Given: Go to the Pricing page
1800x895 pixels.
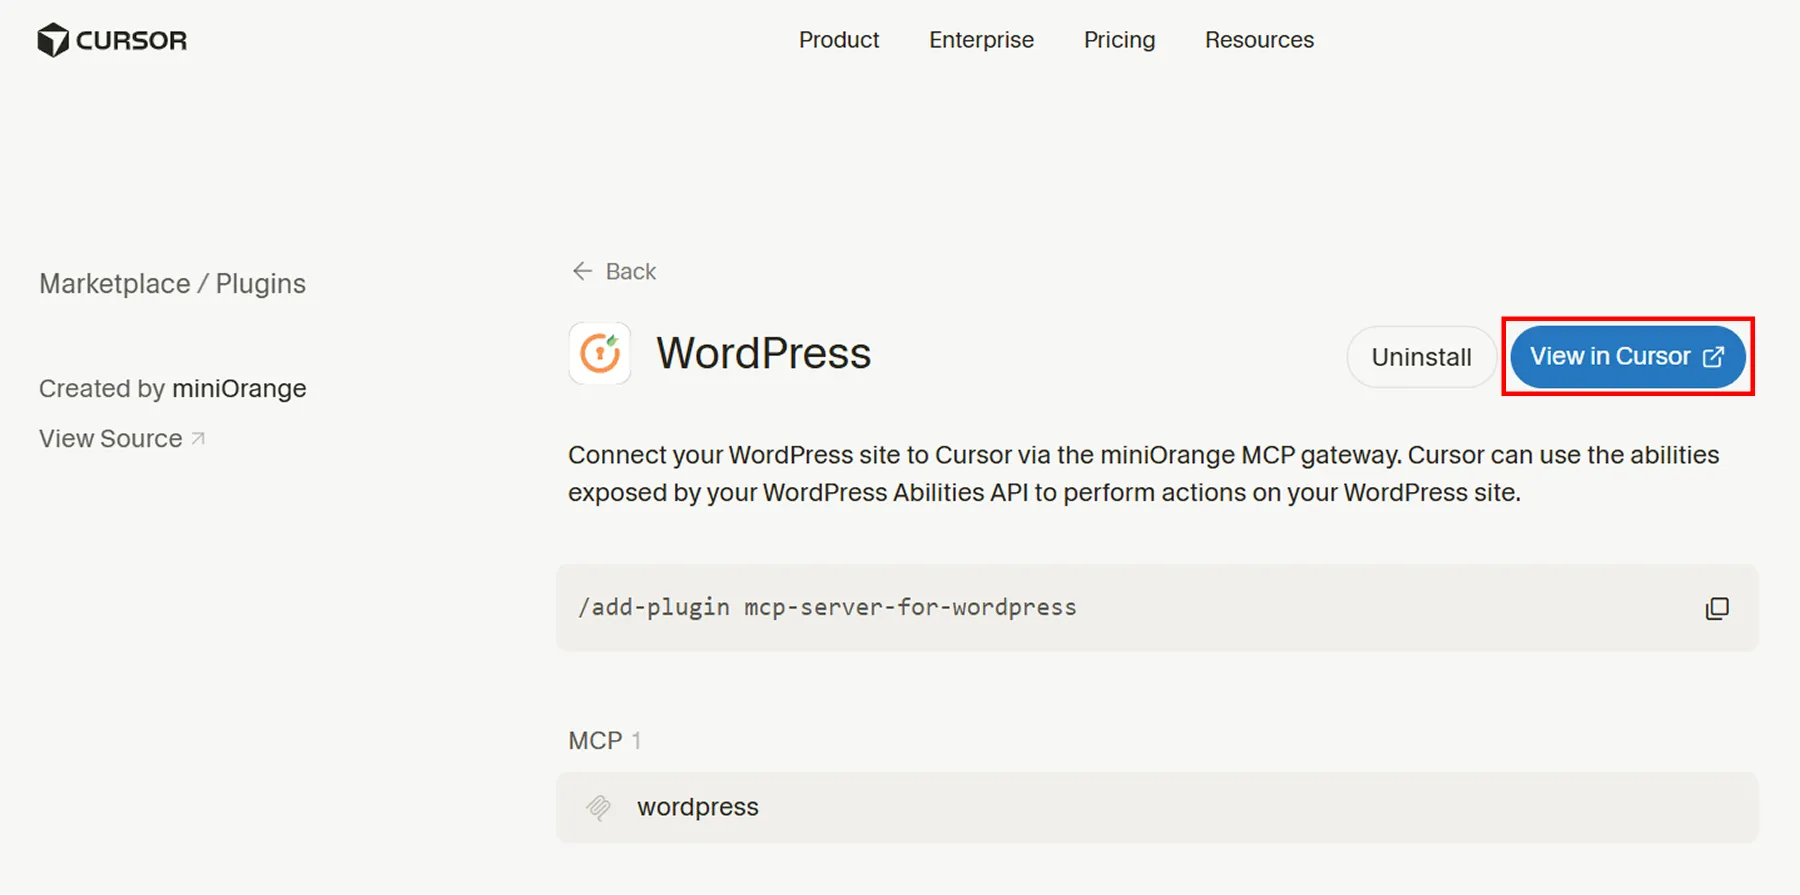Looking at the screenshot, I should (1119, 40).
